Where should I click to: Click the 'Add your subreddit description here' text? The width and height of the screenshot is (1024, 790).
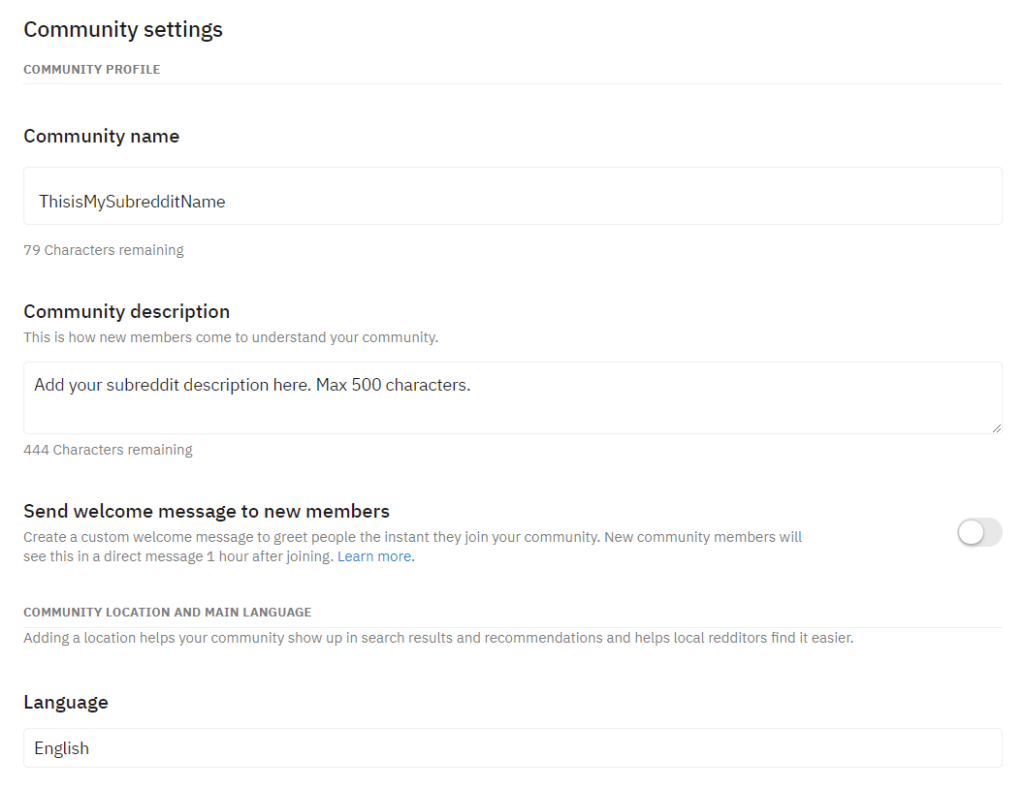point(251,385)
